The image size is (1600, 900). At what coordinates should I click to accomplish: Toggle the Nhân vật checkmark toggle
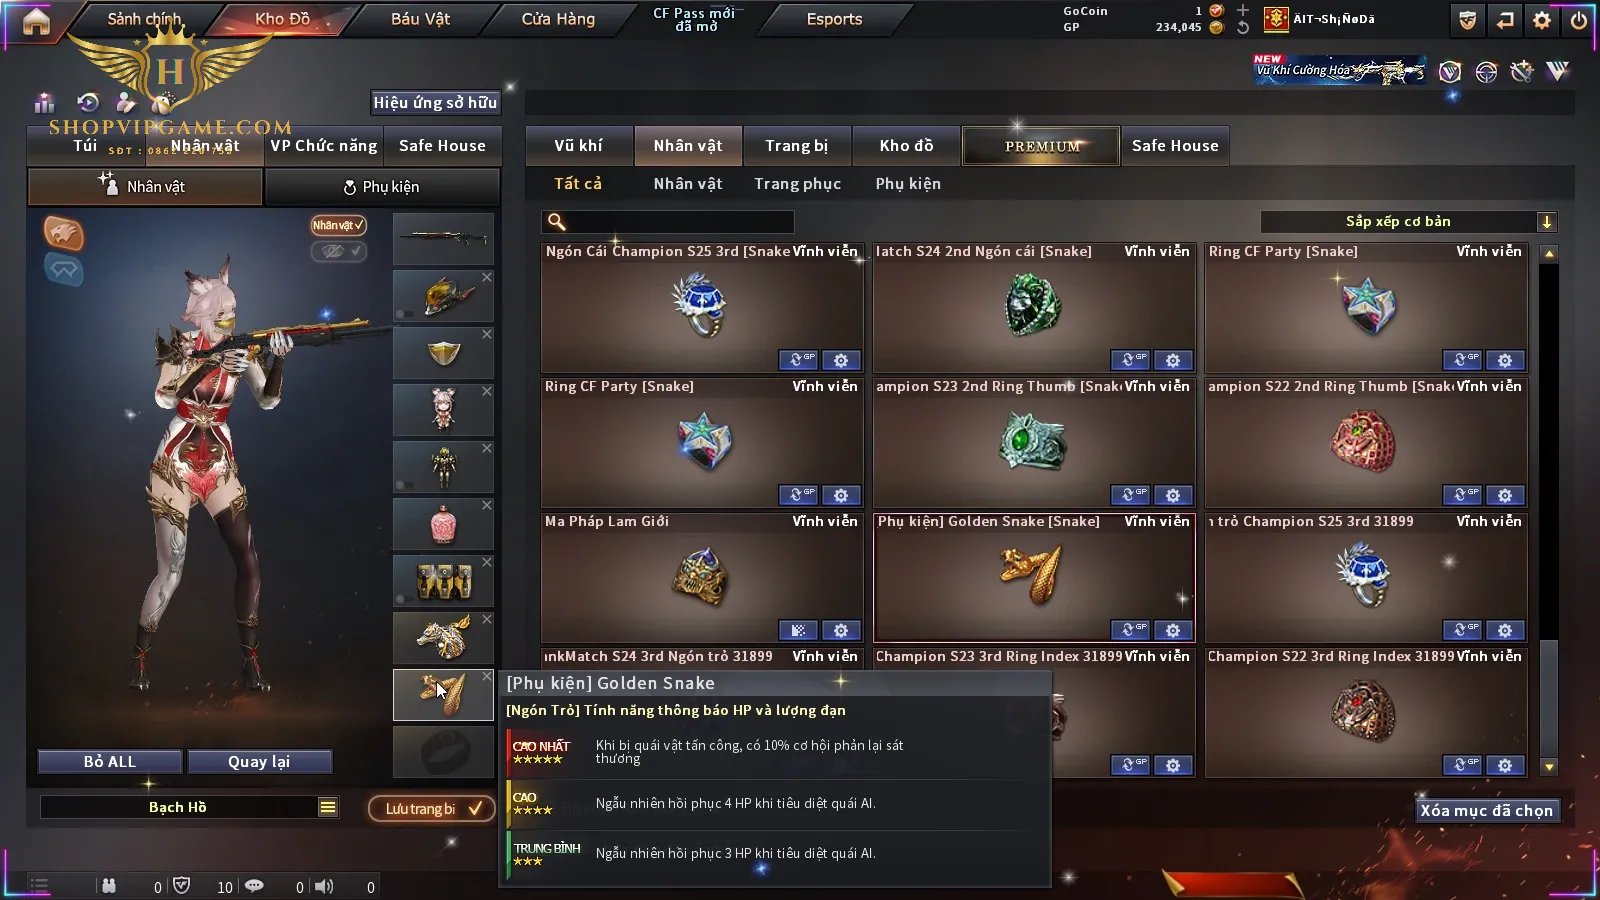(x=338, y=225)
